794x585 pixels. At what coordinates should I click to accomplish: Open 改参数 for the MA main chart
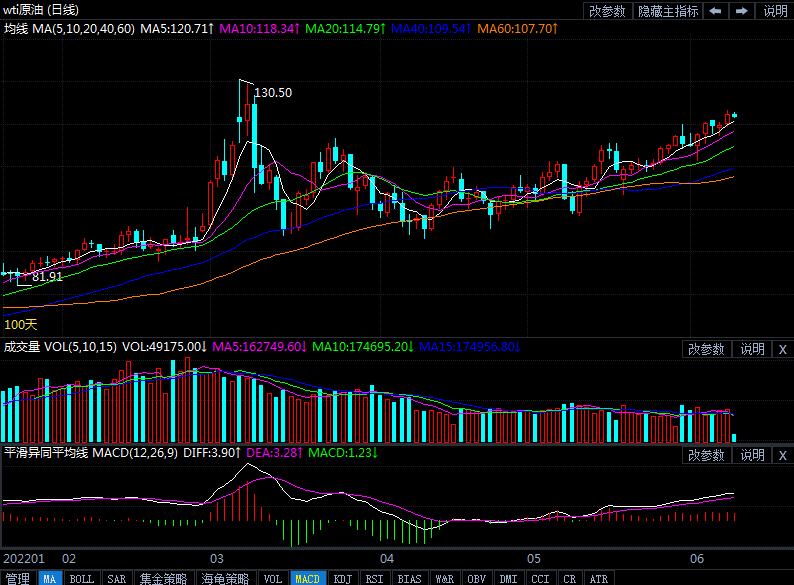(607, 11)
